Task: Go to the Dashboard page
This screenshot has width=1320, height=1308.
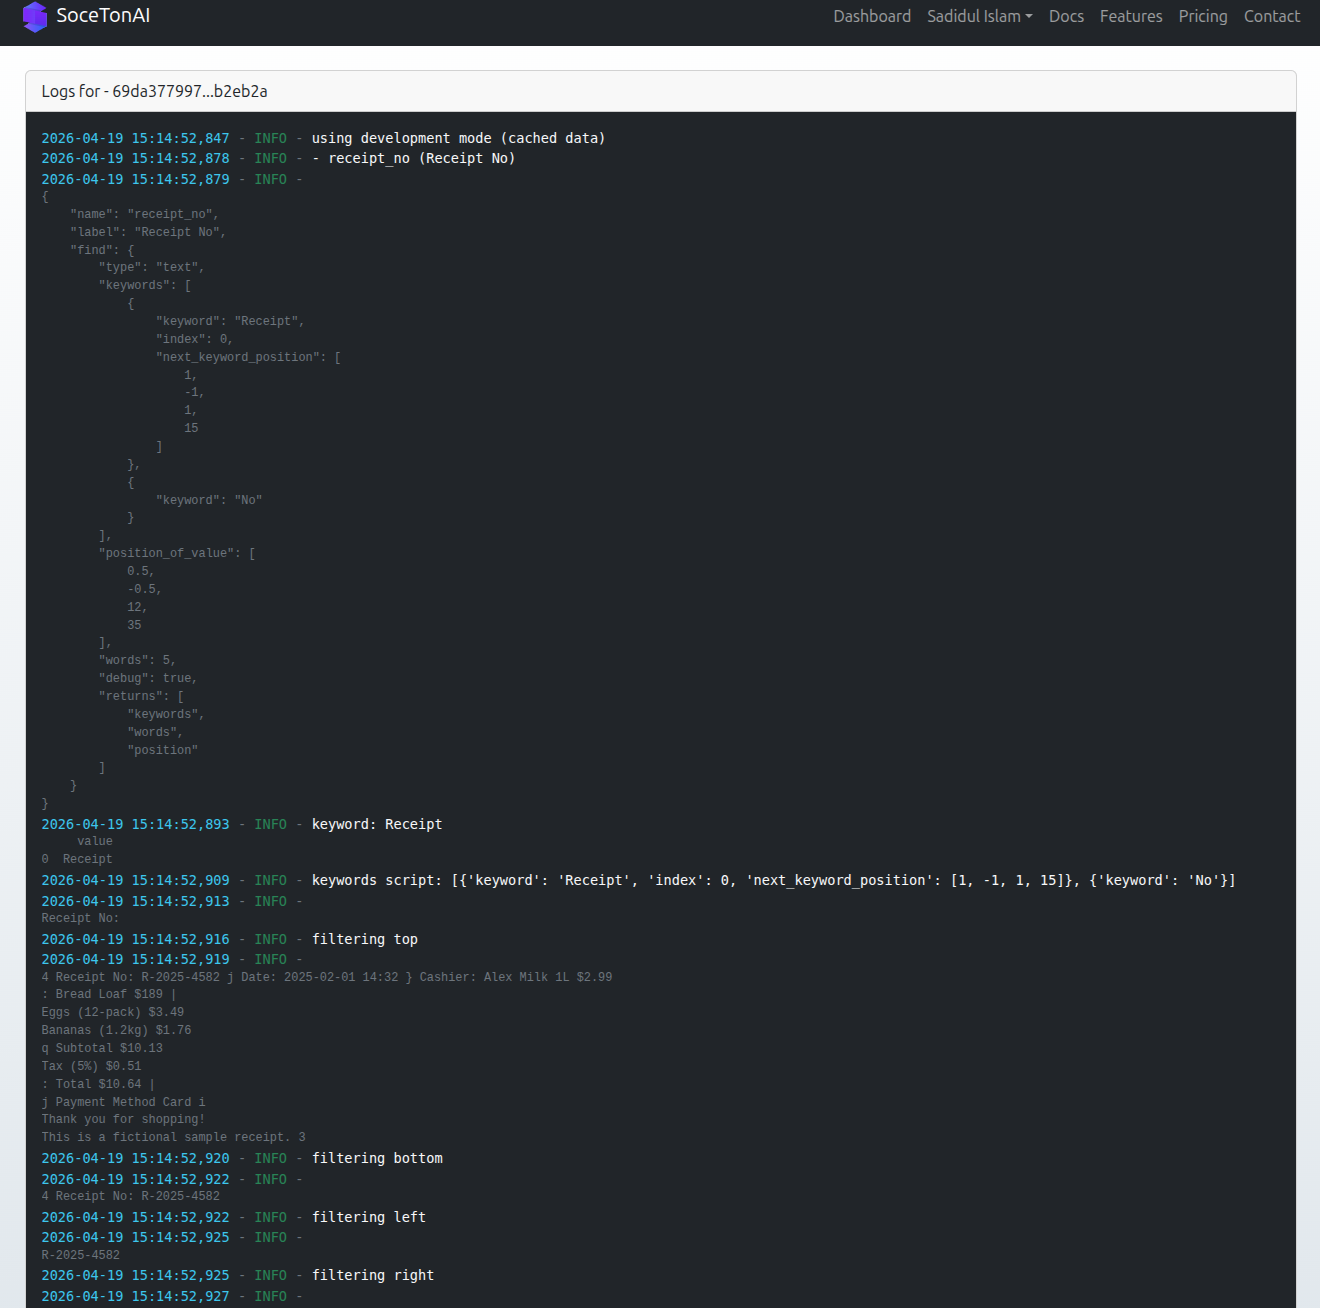Action: [x=872, y=16]
